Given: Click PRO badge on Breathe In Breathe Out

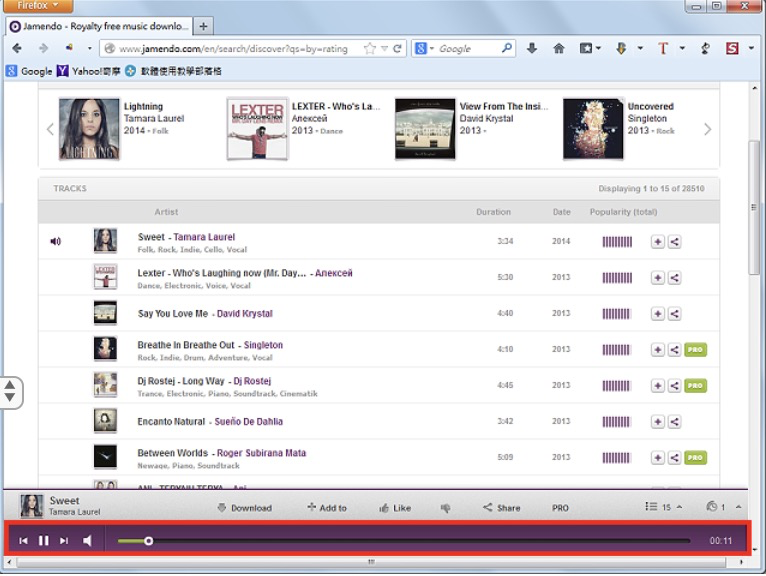Looking at the screenshot, I should coord(695,349).
